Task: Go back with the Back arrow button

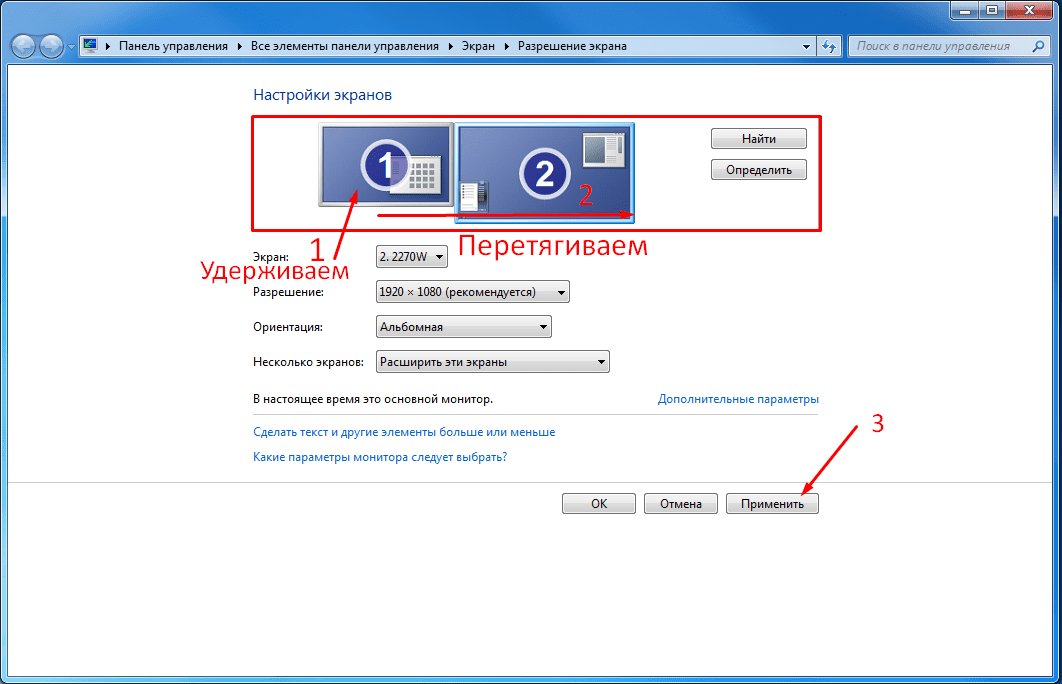Action: point(24,46)
